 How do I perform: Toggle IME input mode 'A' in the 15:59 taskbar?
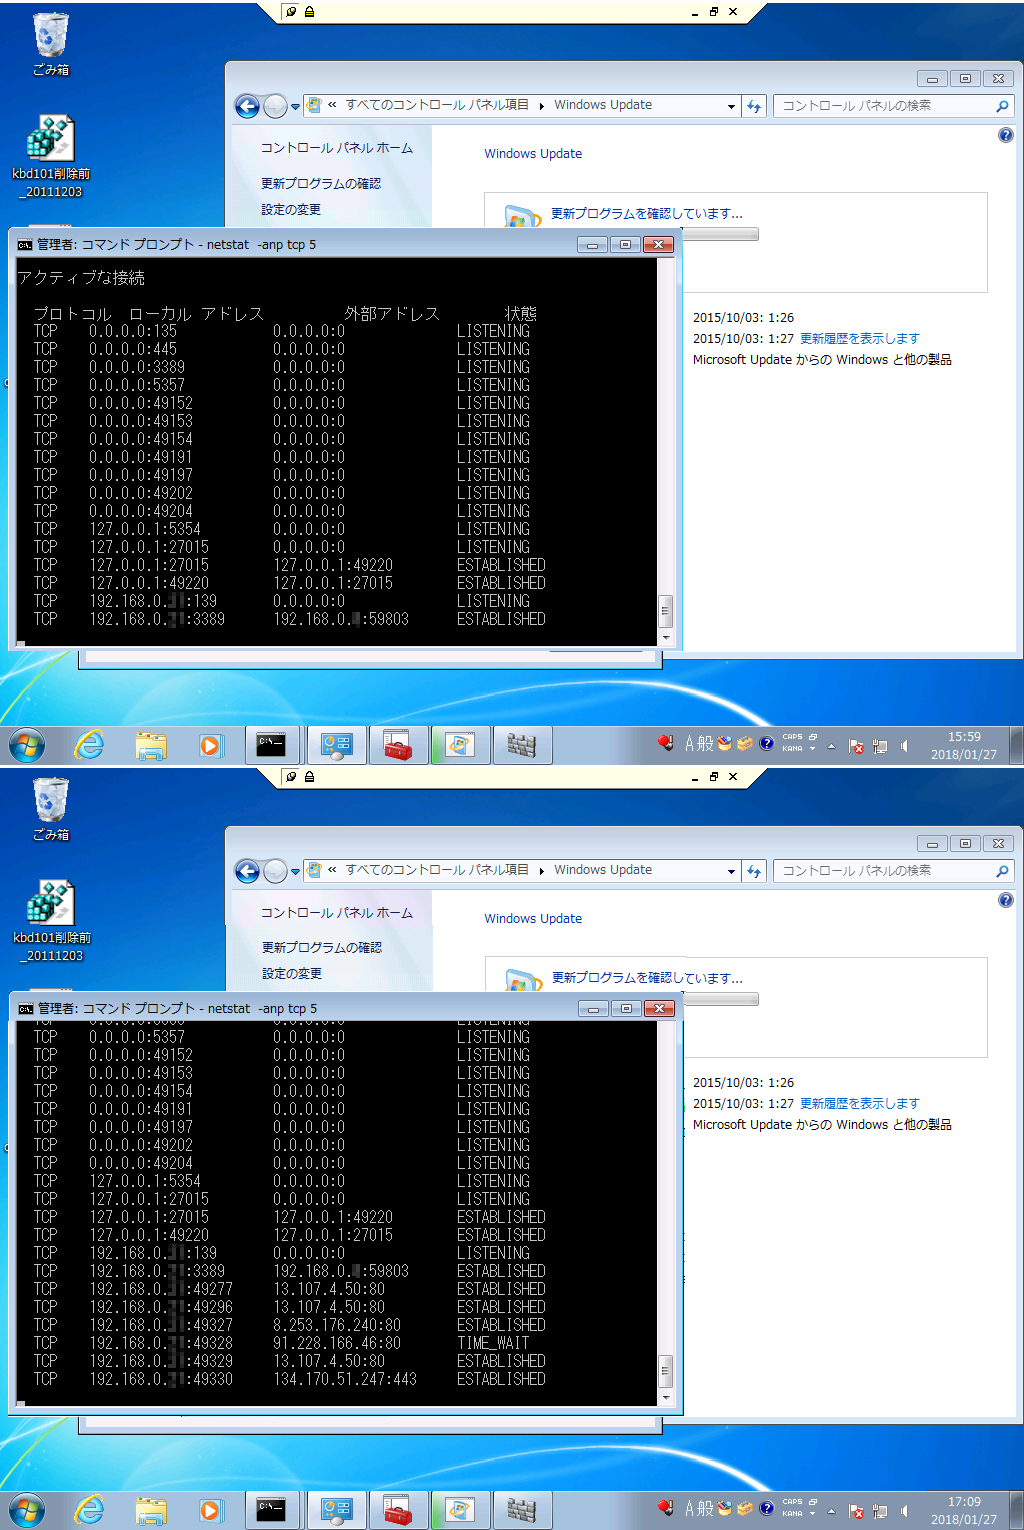coord(690,743)
